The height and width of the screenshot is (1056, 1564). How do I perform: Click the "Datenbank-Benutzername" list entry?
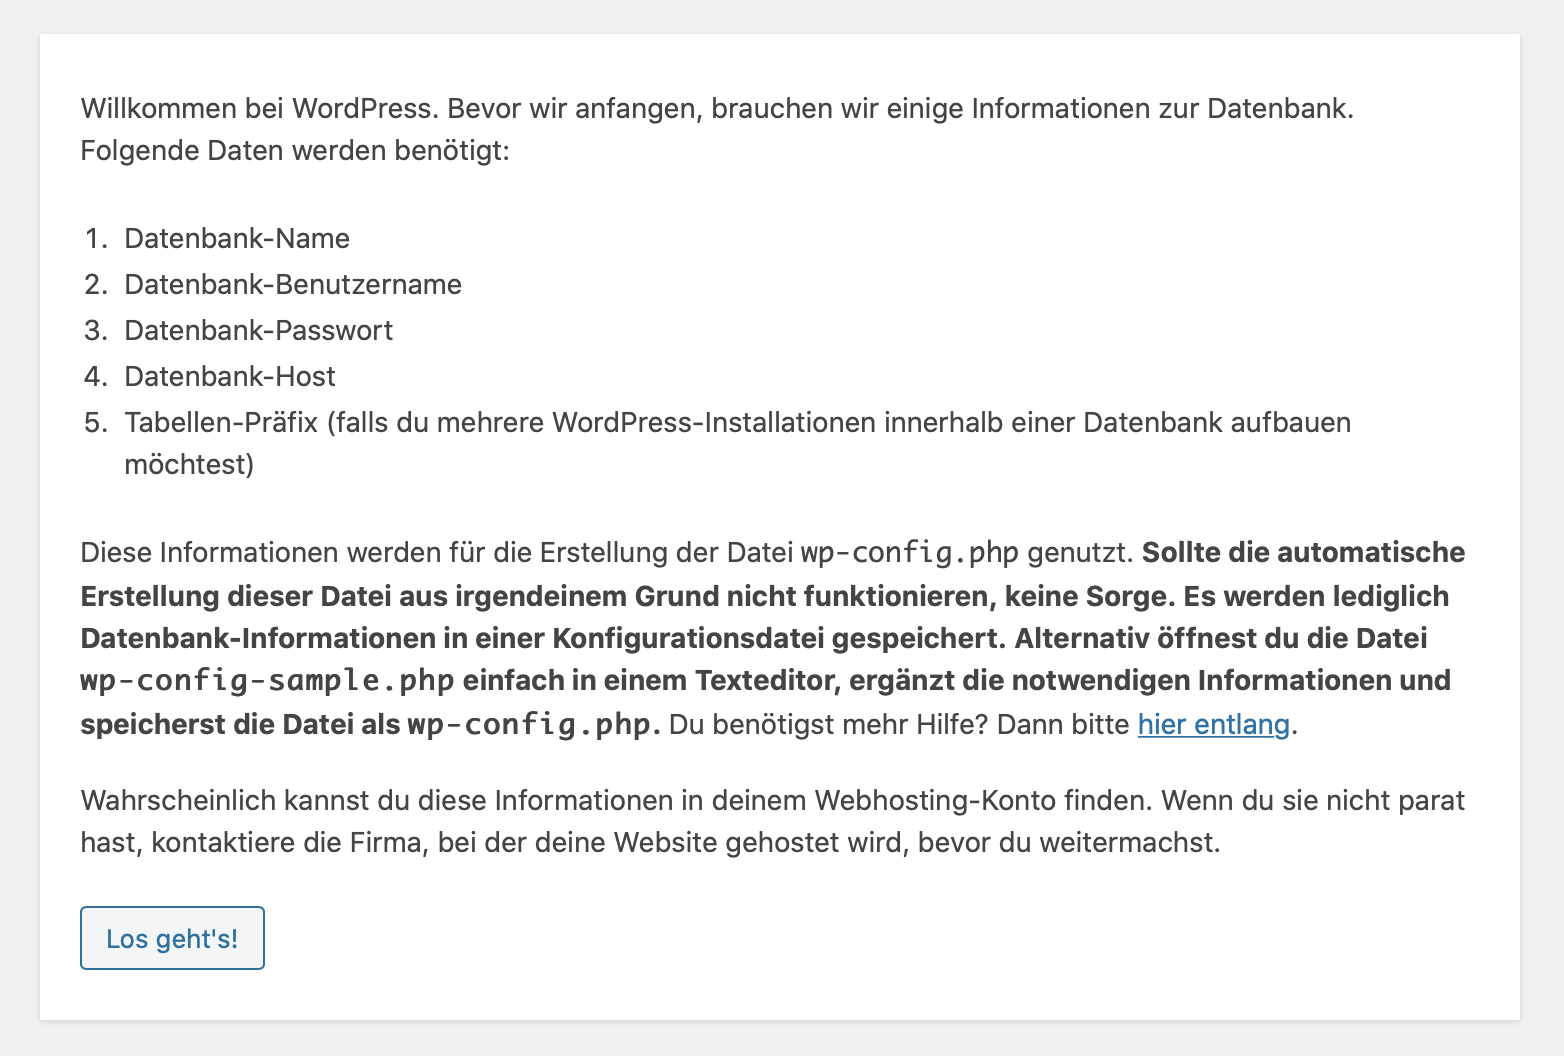coord(293,284)
